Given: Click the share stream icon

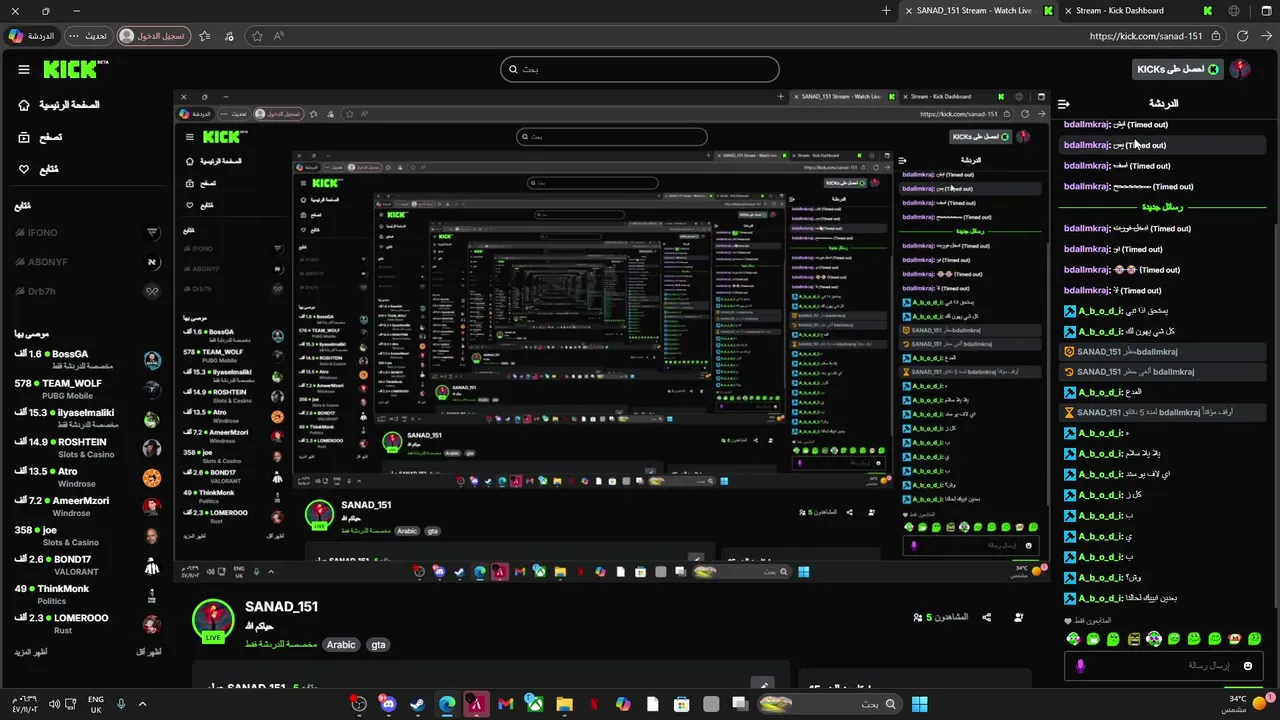Looking at the screenshot, I should coord(987,617).
